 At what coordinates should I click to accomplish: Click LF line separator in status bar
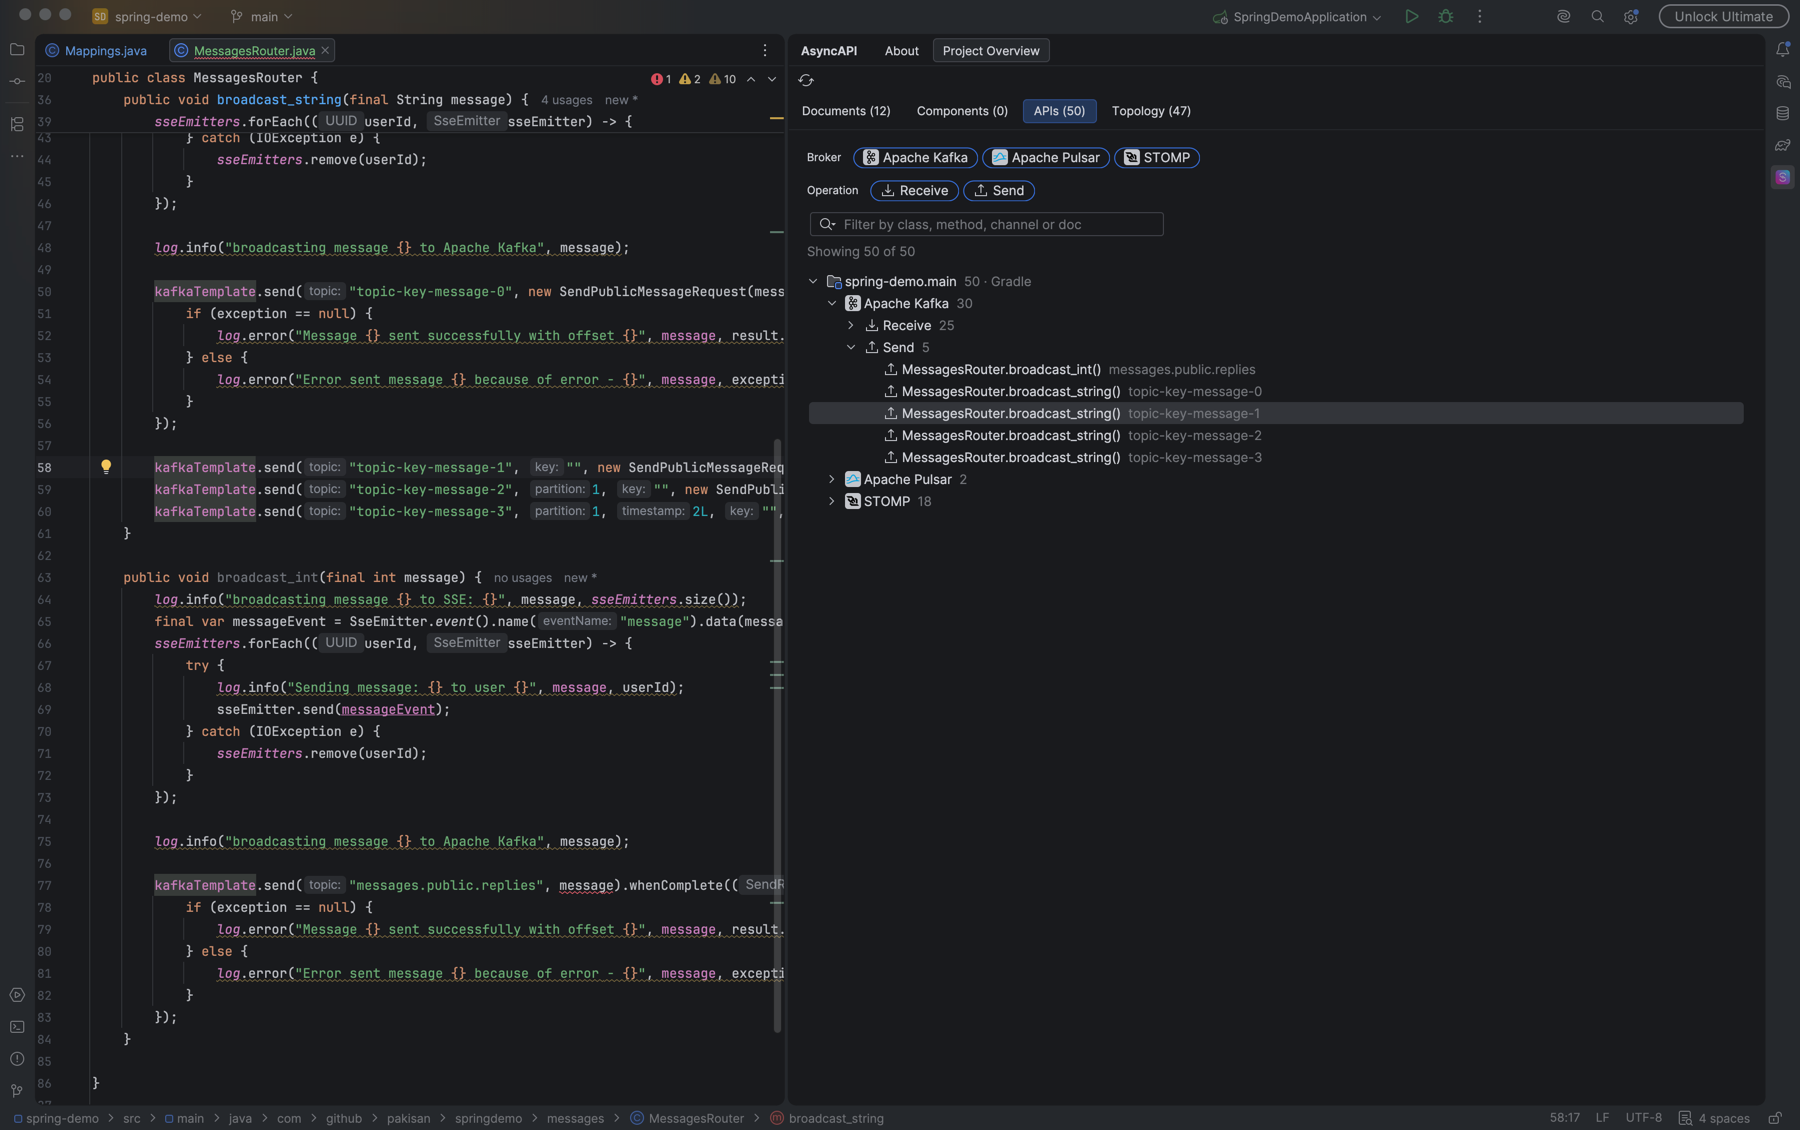tap(1602, 1118)
